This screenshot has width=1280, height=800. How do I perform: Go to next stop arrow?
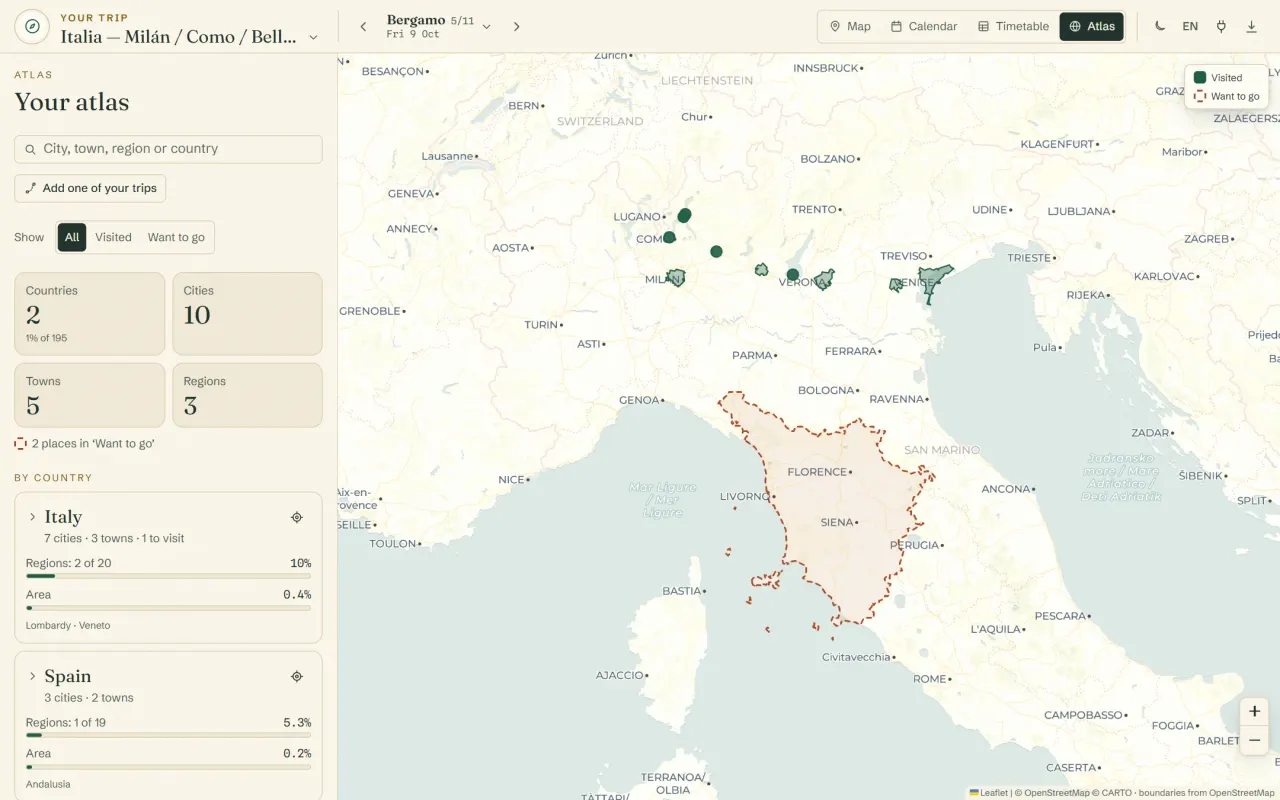(x=517, y=27)
